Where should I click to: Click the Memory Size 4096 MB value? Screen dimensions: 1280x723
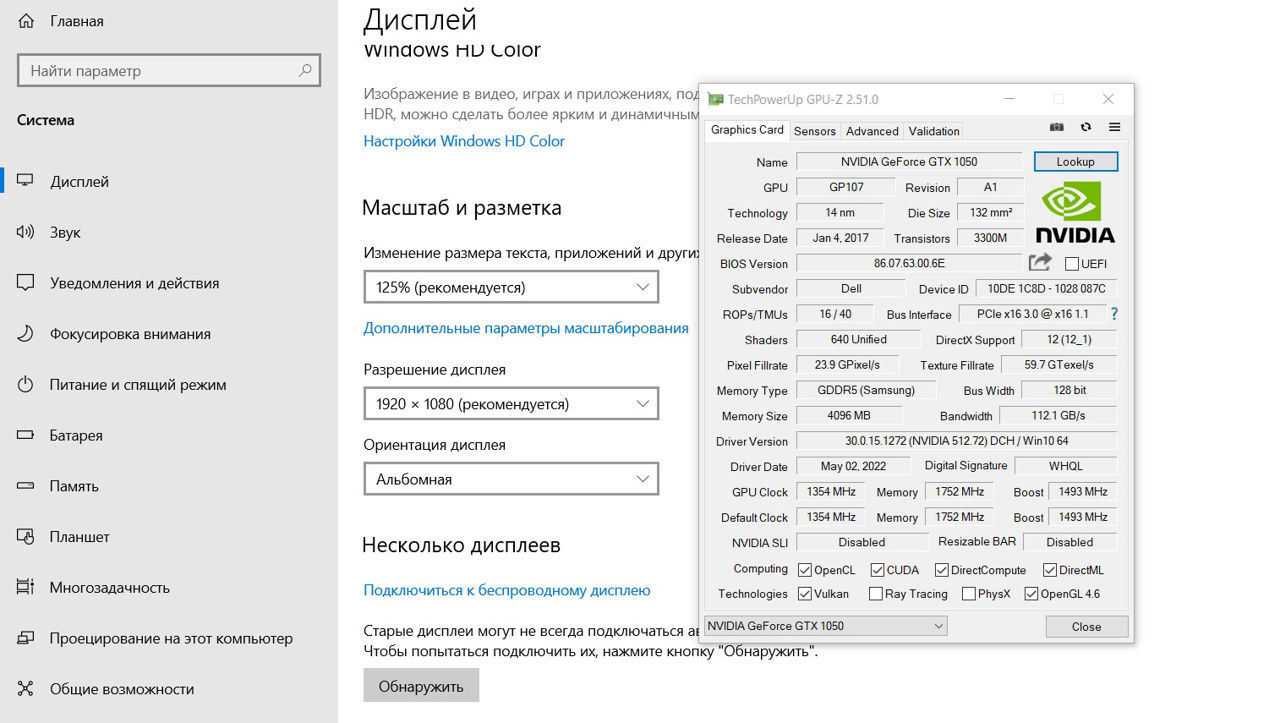pos(849,415)
